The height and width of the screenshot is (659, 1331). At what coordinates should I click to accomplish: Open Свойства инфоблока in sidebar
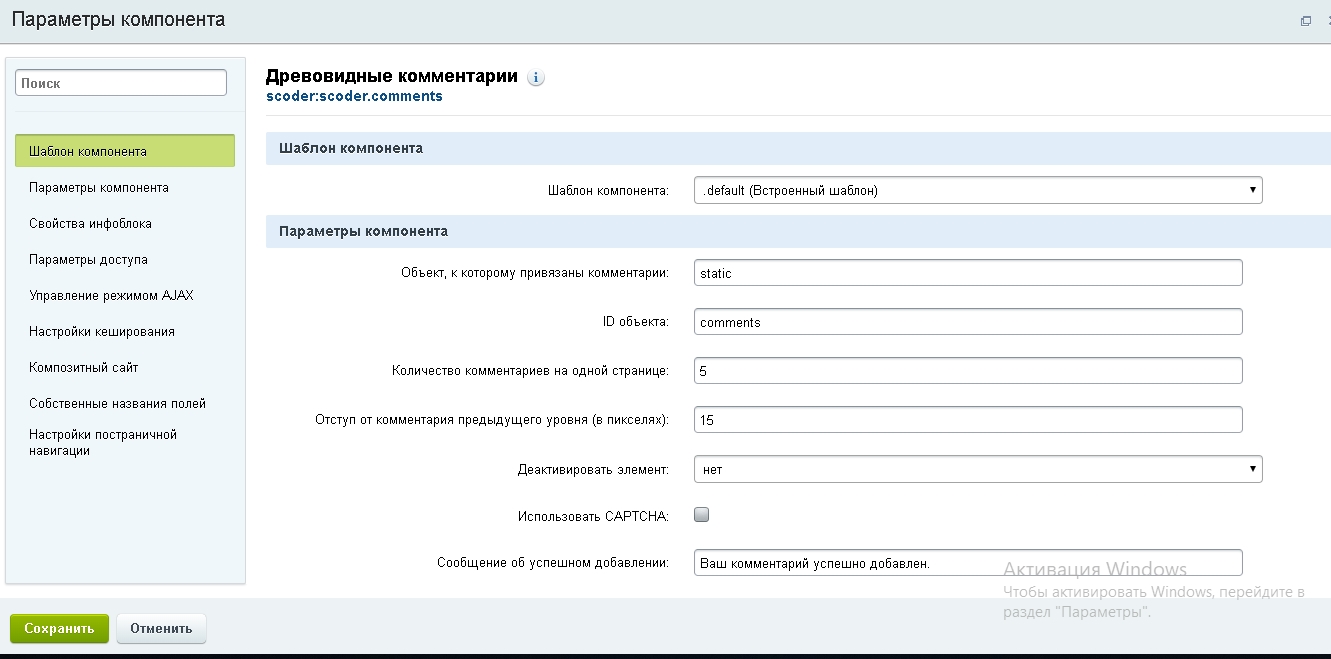click(x=90, y=223)
